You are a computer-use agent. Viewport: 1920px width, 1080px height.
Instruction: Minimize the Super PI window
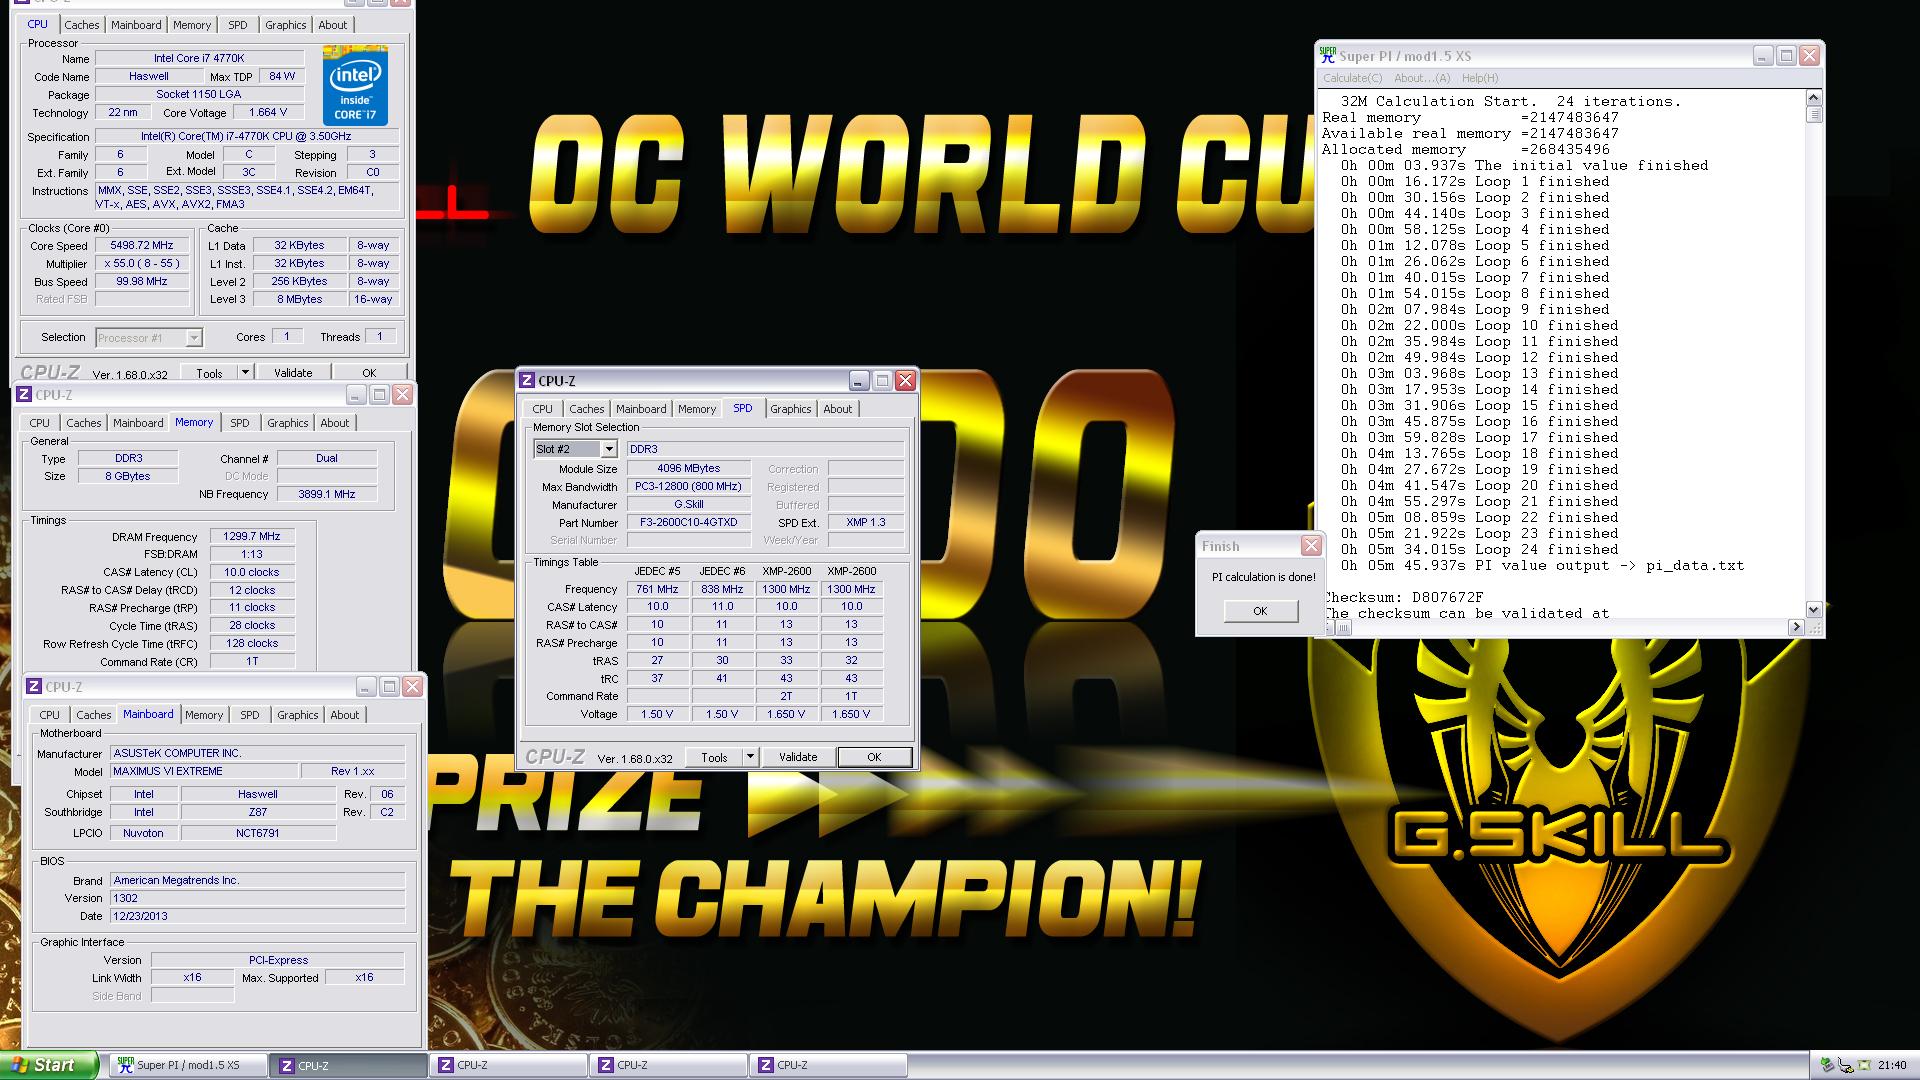point(1762,56)
